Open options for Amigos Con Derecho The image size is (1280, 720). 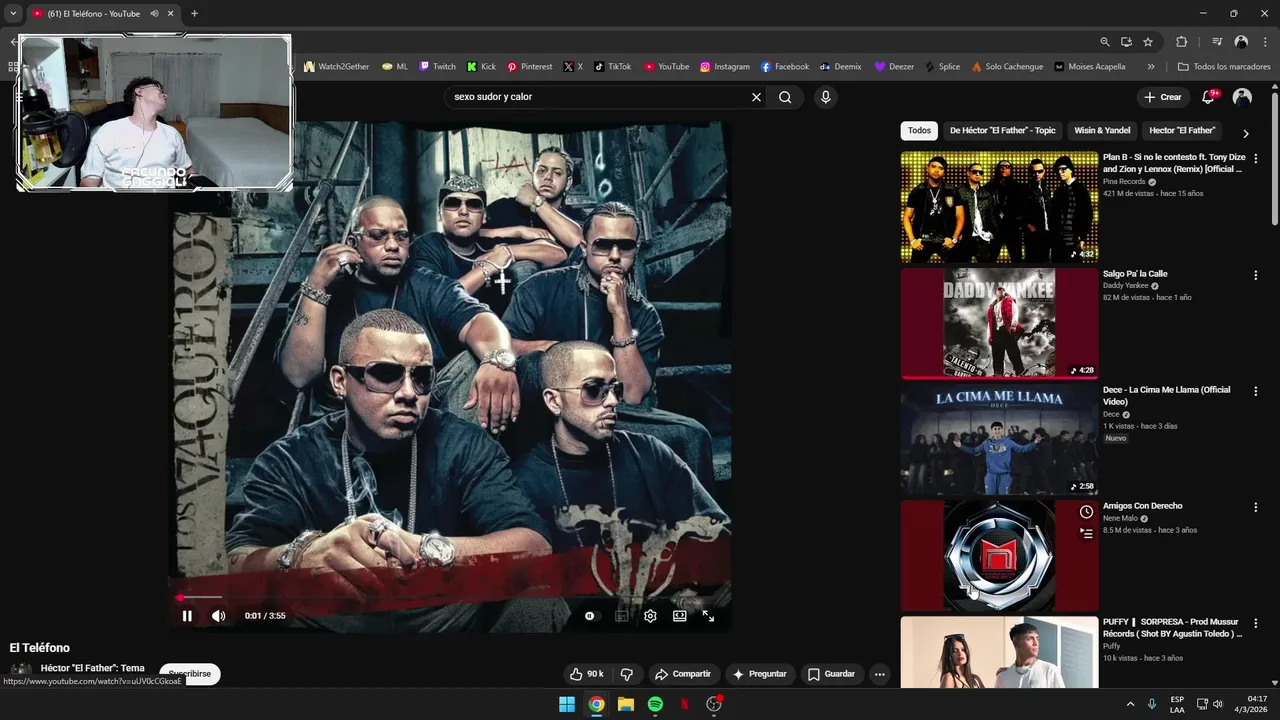click(1256, 507)
